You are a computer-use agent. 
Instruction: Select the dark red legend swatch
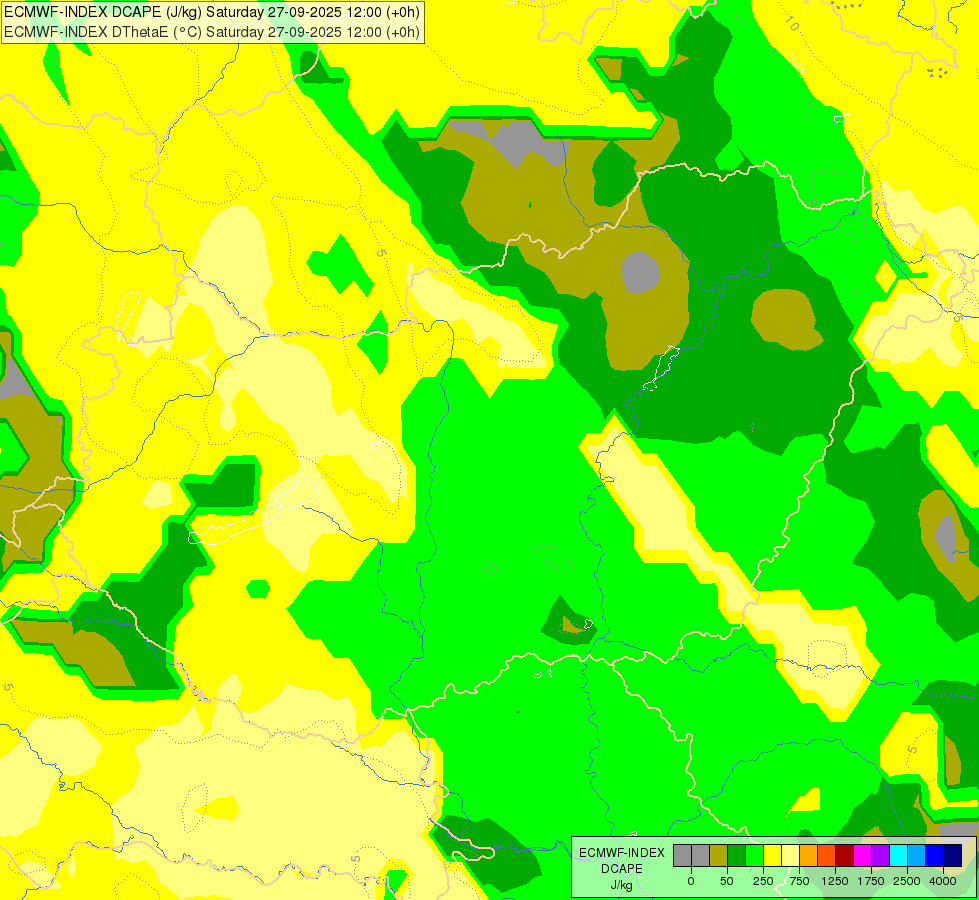click(845, 856)
